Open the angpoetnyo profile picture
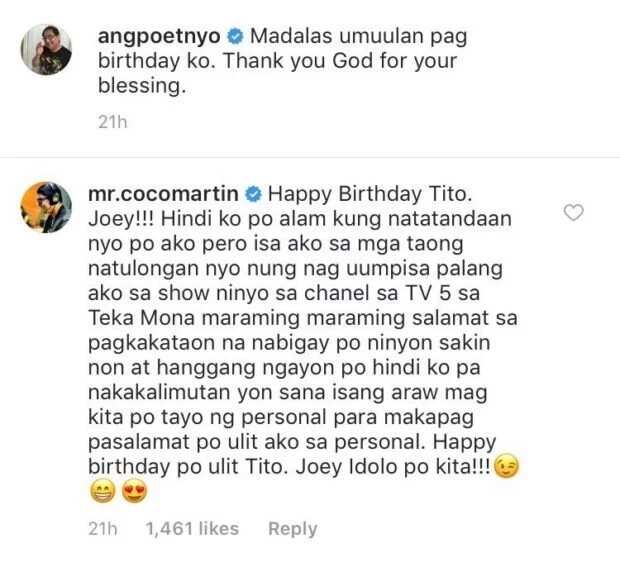Image resolution: width=620 pixels, height=572 pixels. tap(46, 50)
